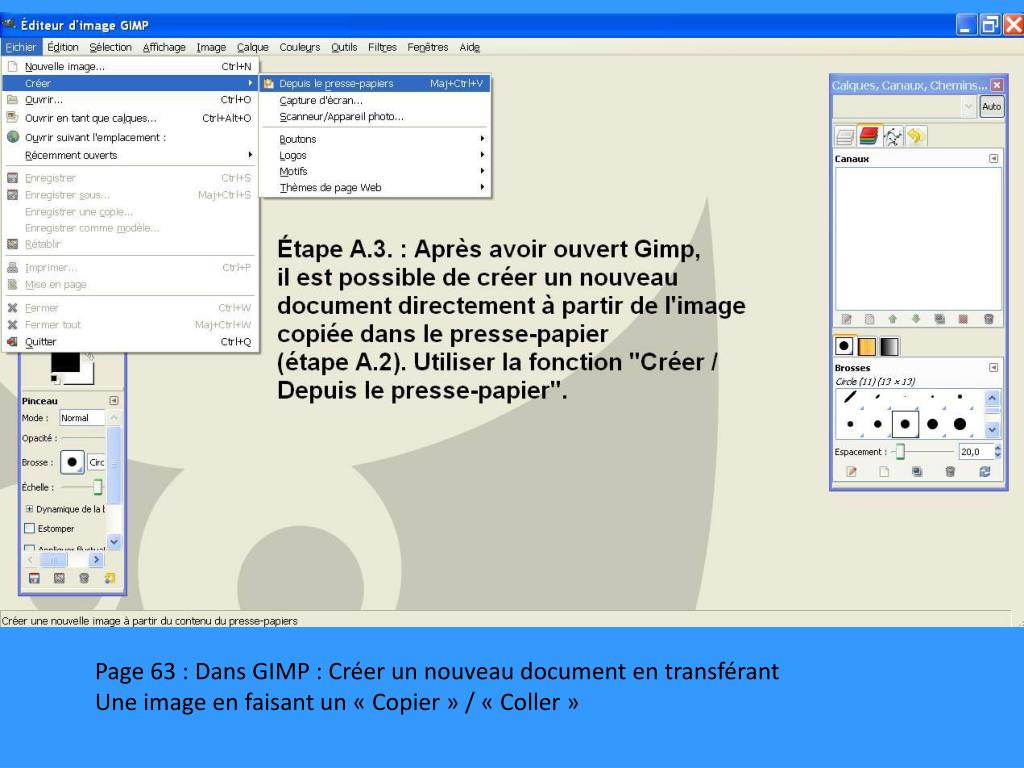Click the new channel icon under Canaux
The height and width of the screenshot is (768, 1024).
point(869,319)
